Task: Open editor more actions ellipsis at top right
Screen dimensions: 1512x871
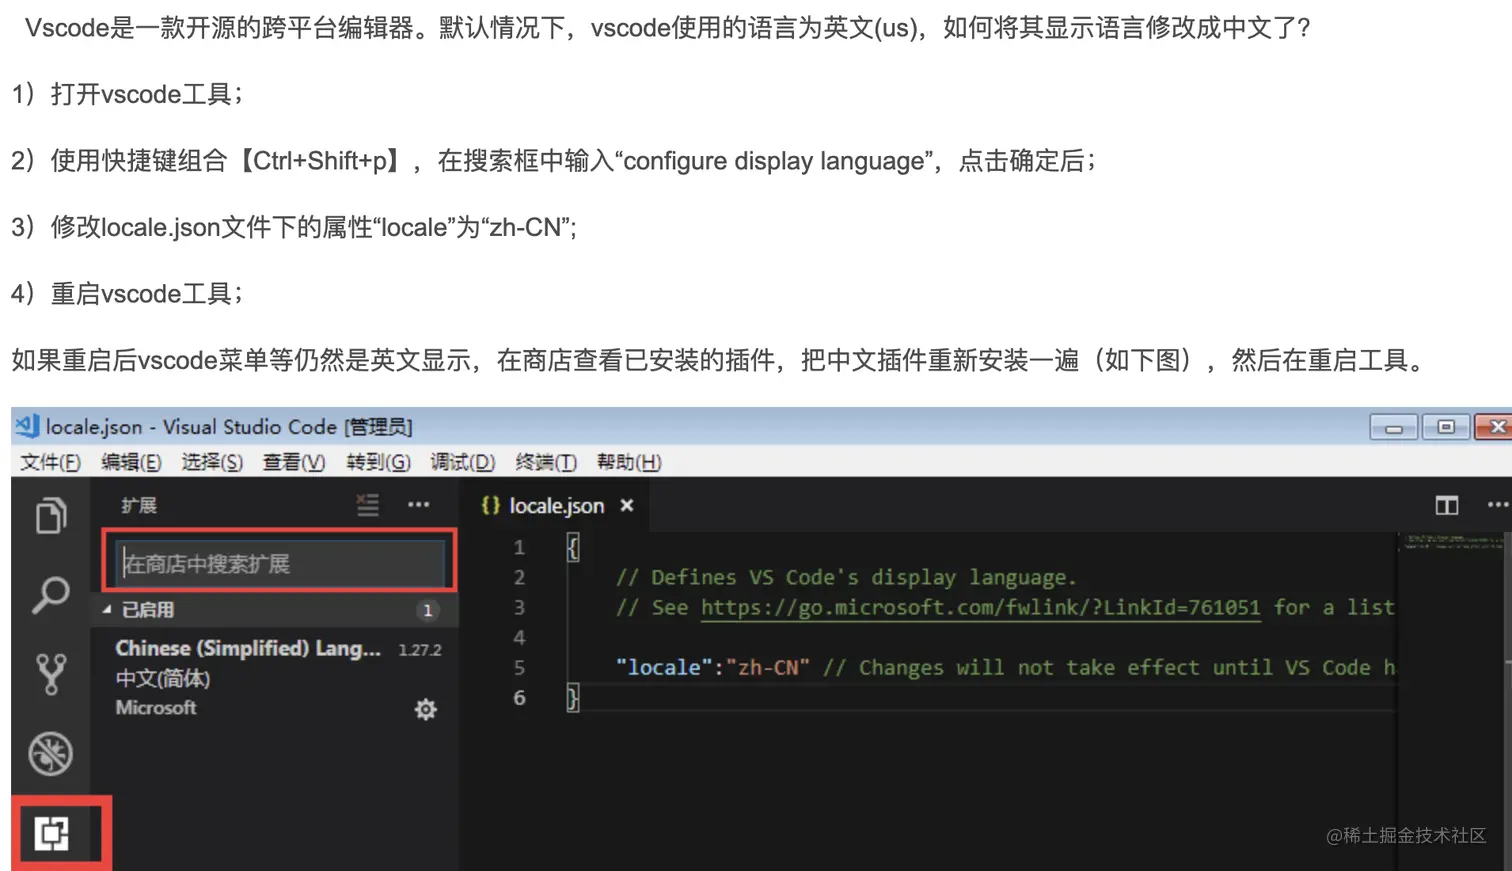Action: click(x=1498, y=505)
